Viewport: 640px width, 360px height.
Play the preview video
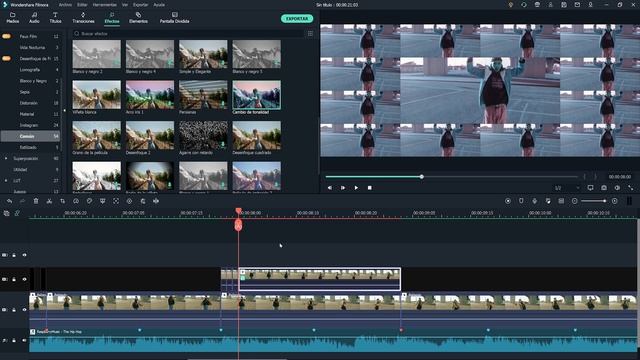click(x=356, y=188)
